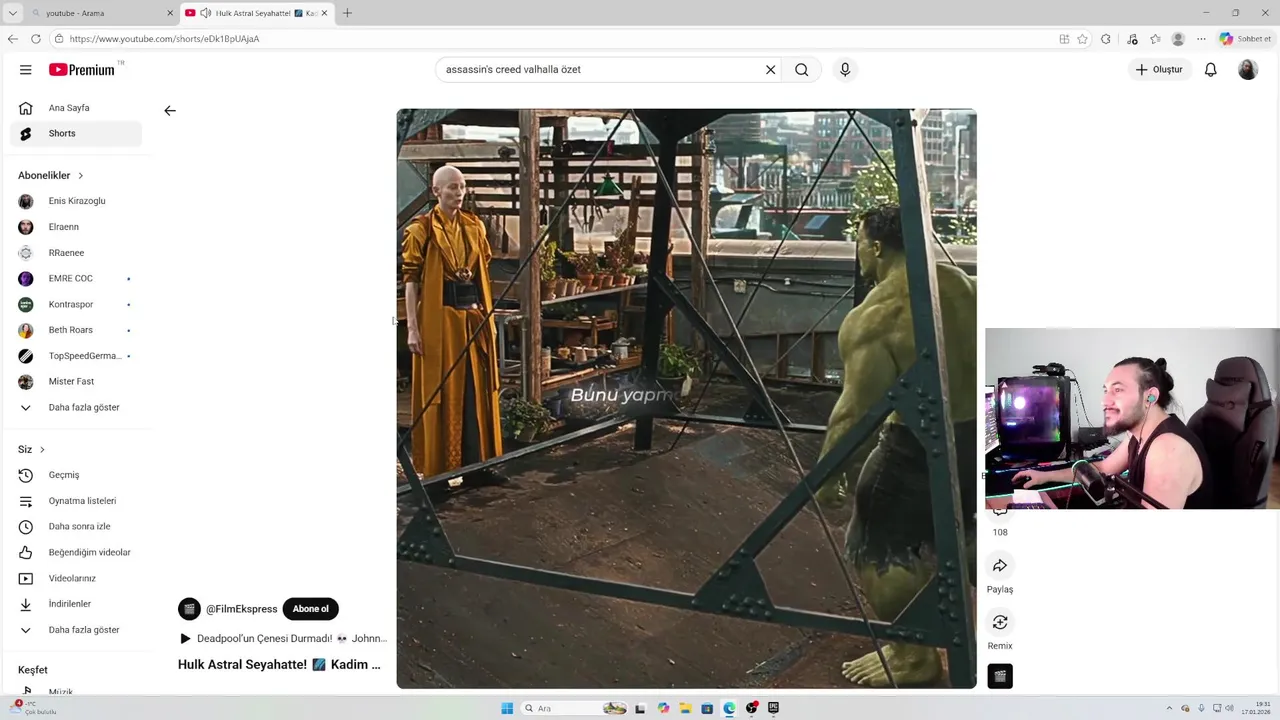Open browser settings three-dot menu
The width and height of the screenshot is (1280, 720).
coord(1202,39)
